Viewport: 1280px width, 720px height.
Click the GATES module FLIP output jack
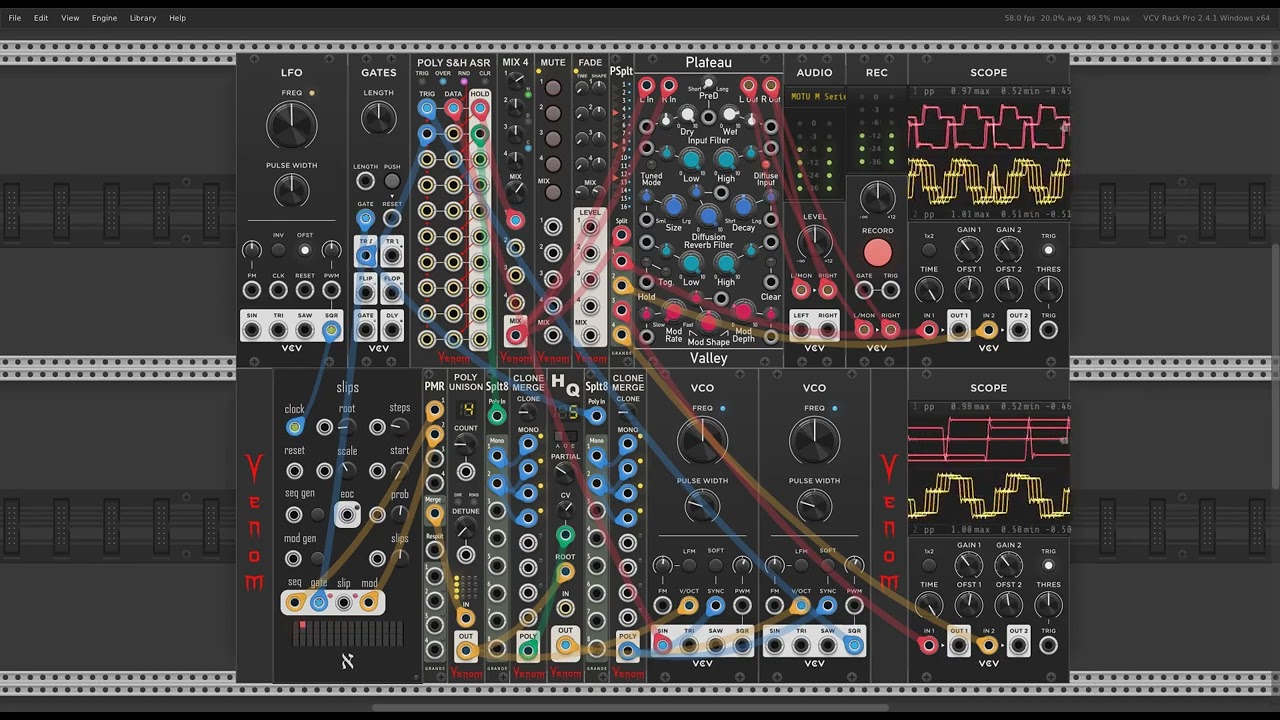click(x=365, y=293)
